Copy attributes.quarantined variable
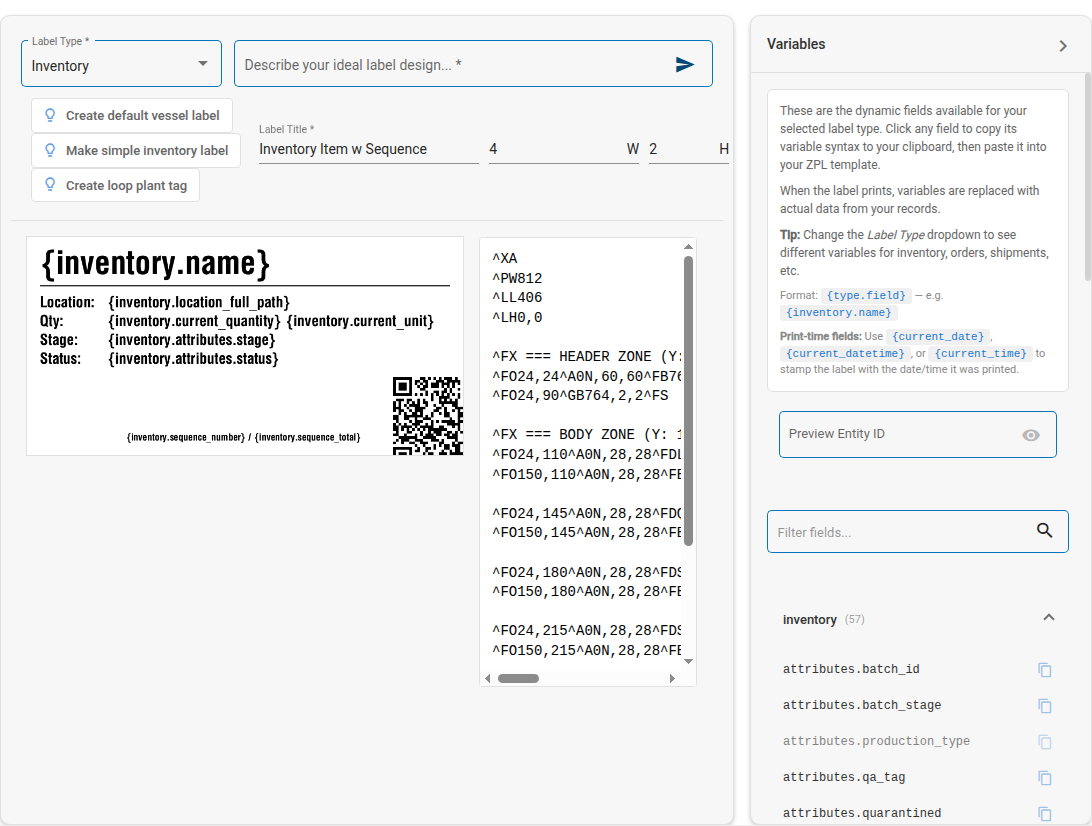The width and height of the screenshot is (1092, 826). click(1045, 813)
